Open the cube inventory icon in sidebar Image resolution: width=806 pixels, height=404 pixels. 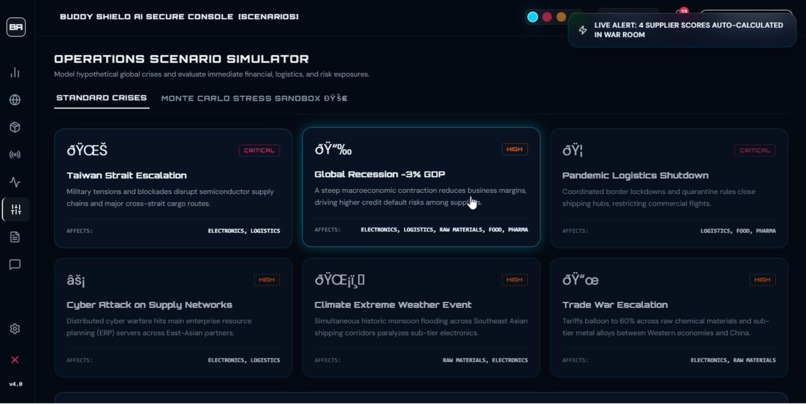[x=15, y=127]
